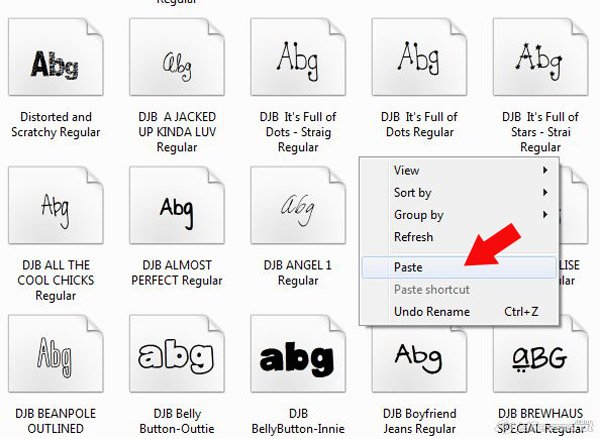Image resolution: width=600 pixels, height=439 pixels.
Task: Click the DJB A JACKED UP KINDA LUV Regular name
Action: click(x=177, y=132)
